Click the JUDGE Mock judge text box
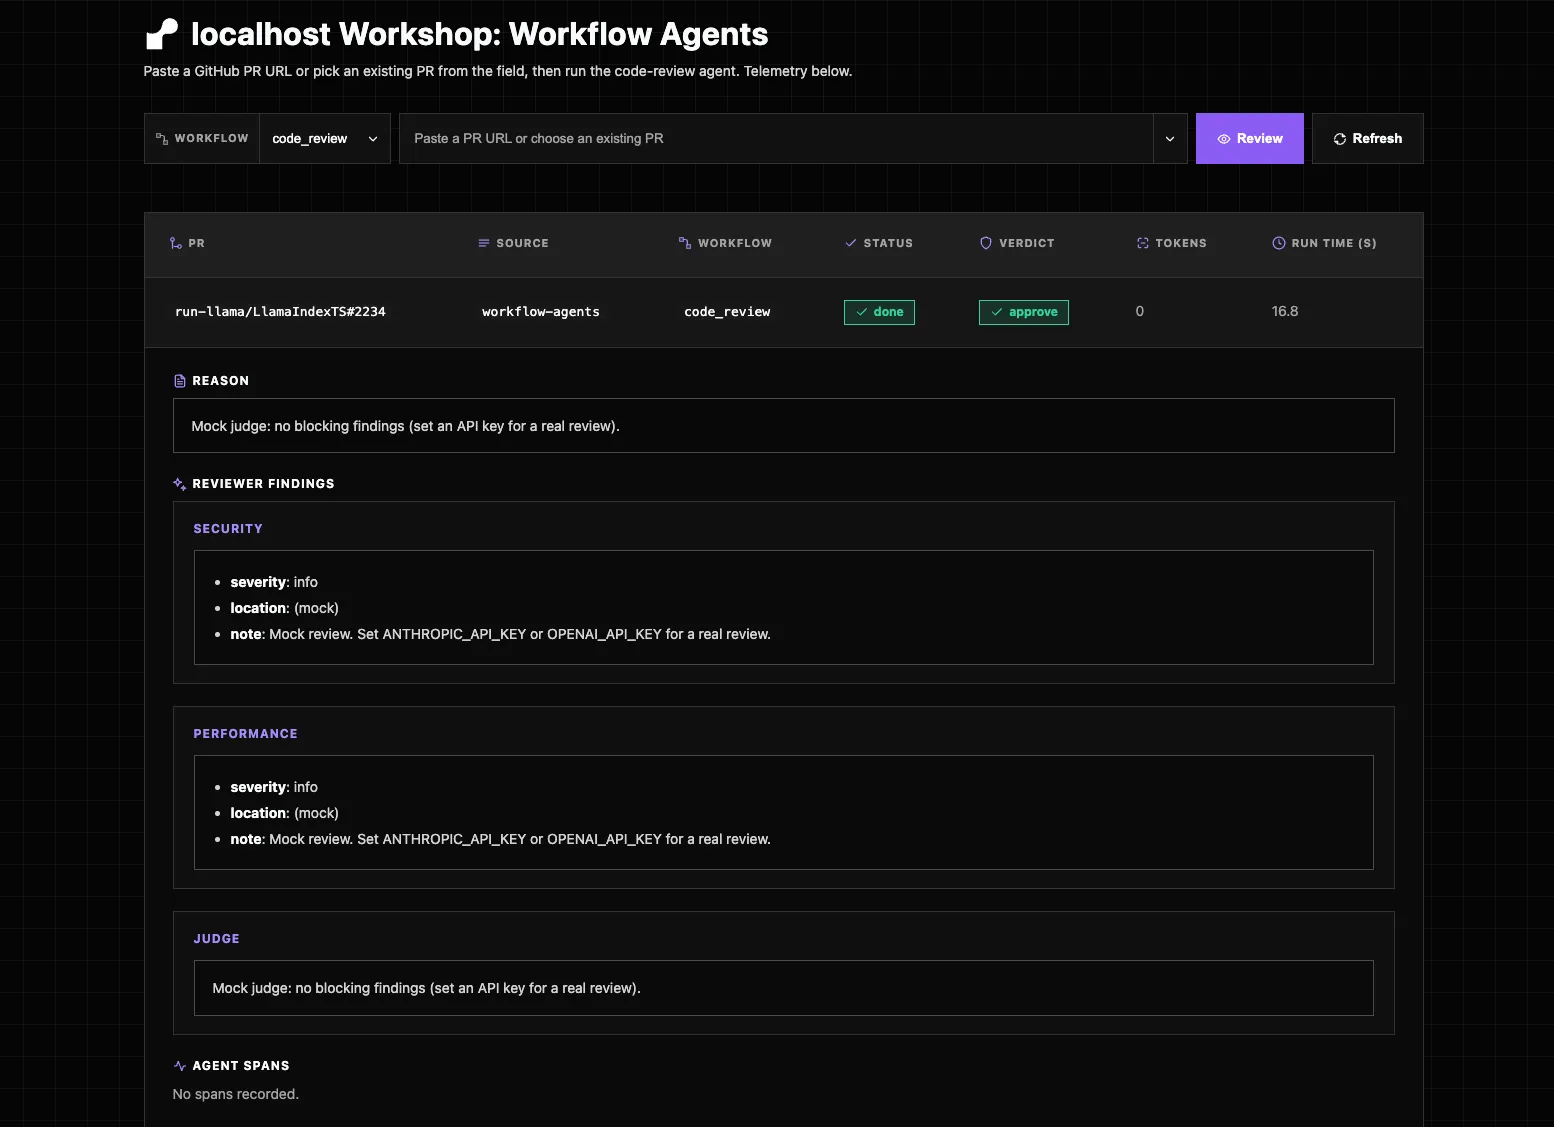Image resolution: width=1554 pixels, height=1127 pixels. (784, 988)
